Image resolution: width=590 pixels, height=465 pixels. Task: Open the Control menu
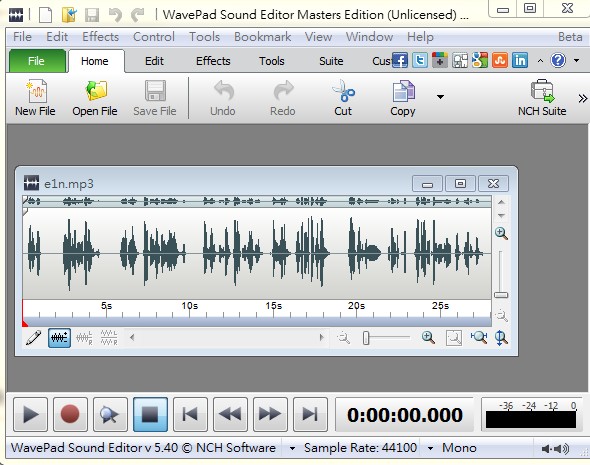click(x=154, y=37)
